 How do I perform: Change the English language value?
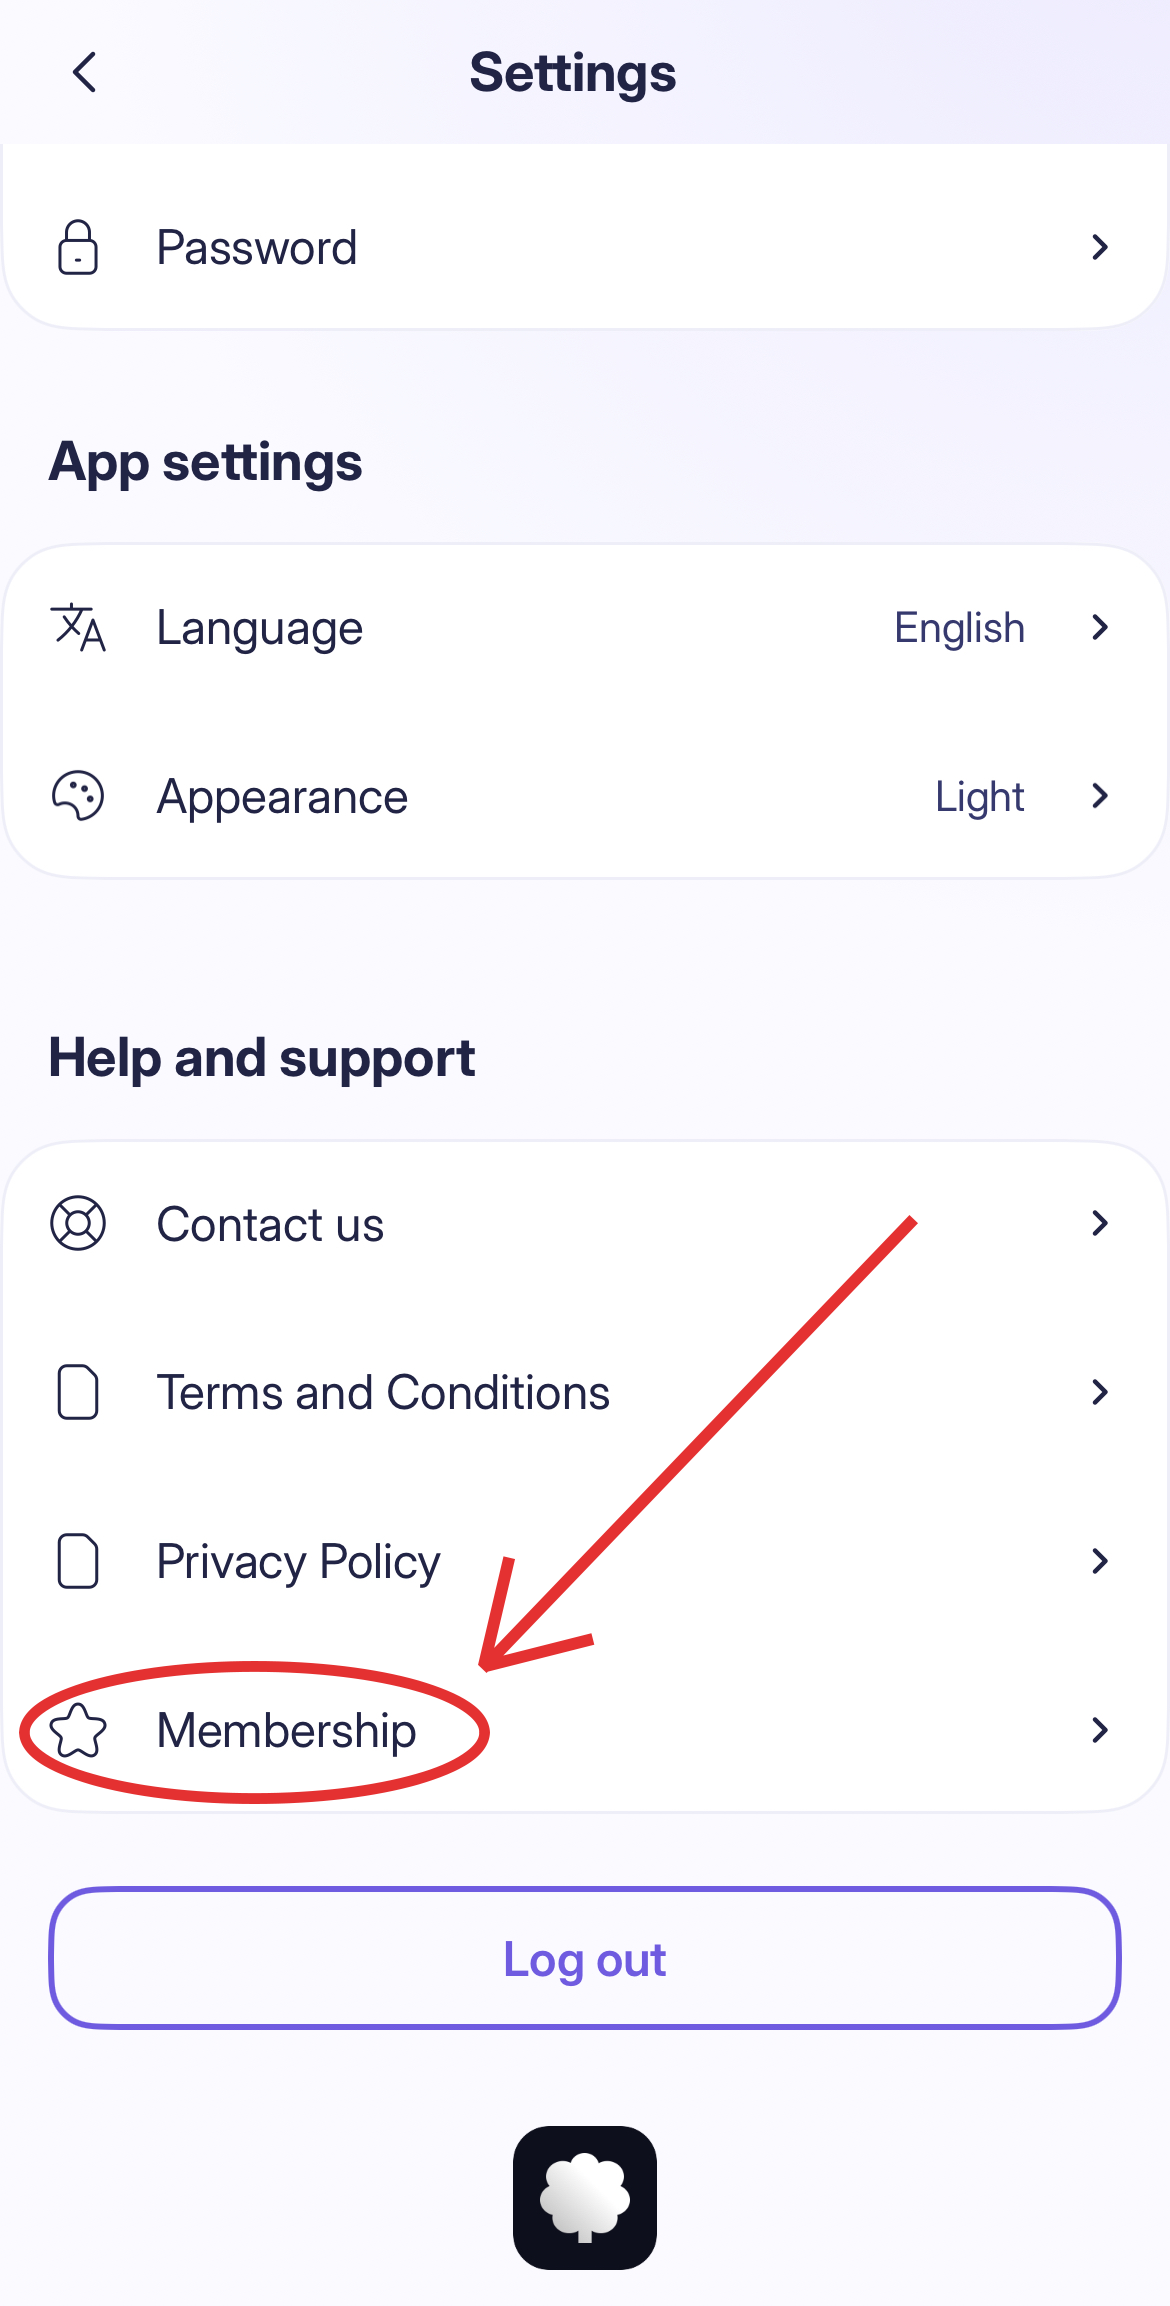959,628
